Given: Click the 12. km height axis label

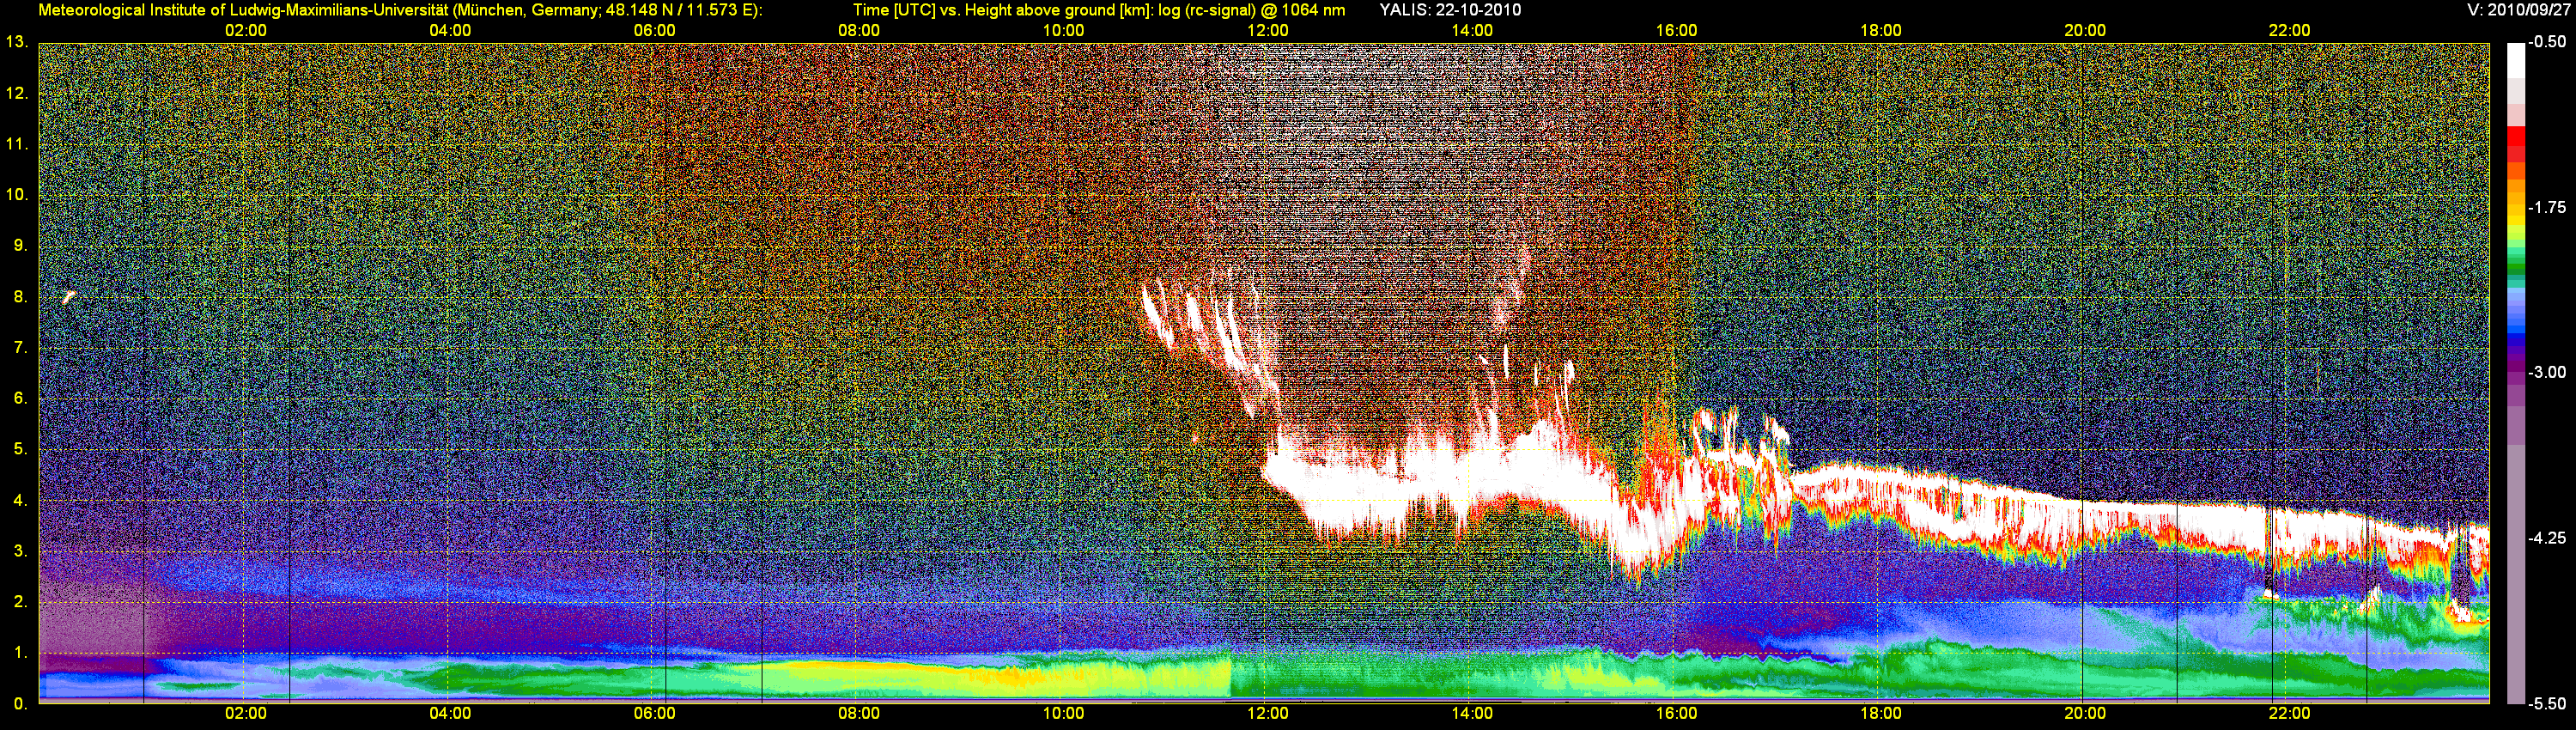Looking at the screenshot, I should tap(16, 93).
